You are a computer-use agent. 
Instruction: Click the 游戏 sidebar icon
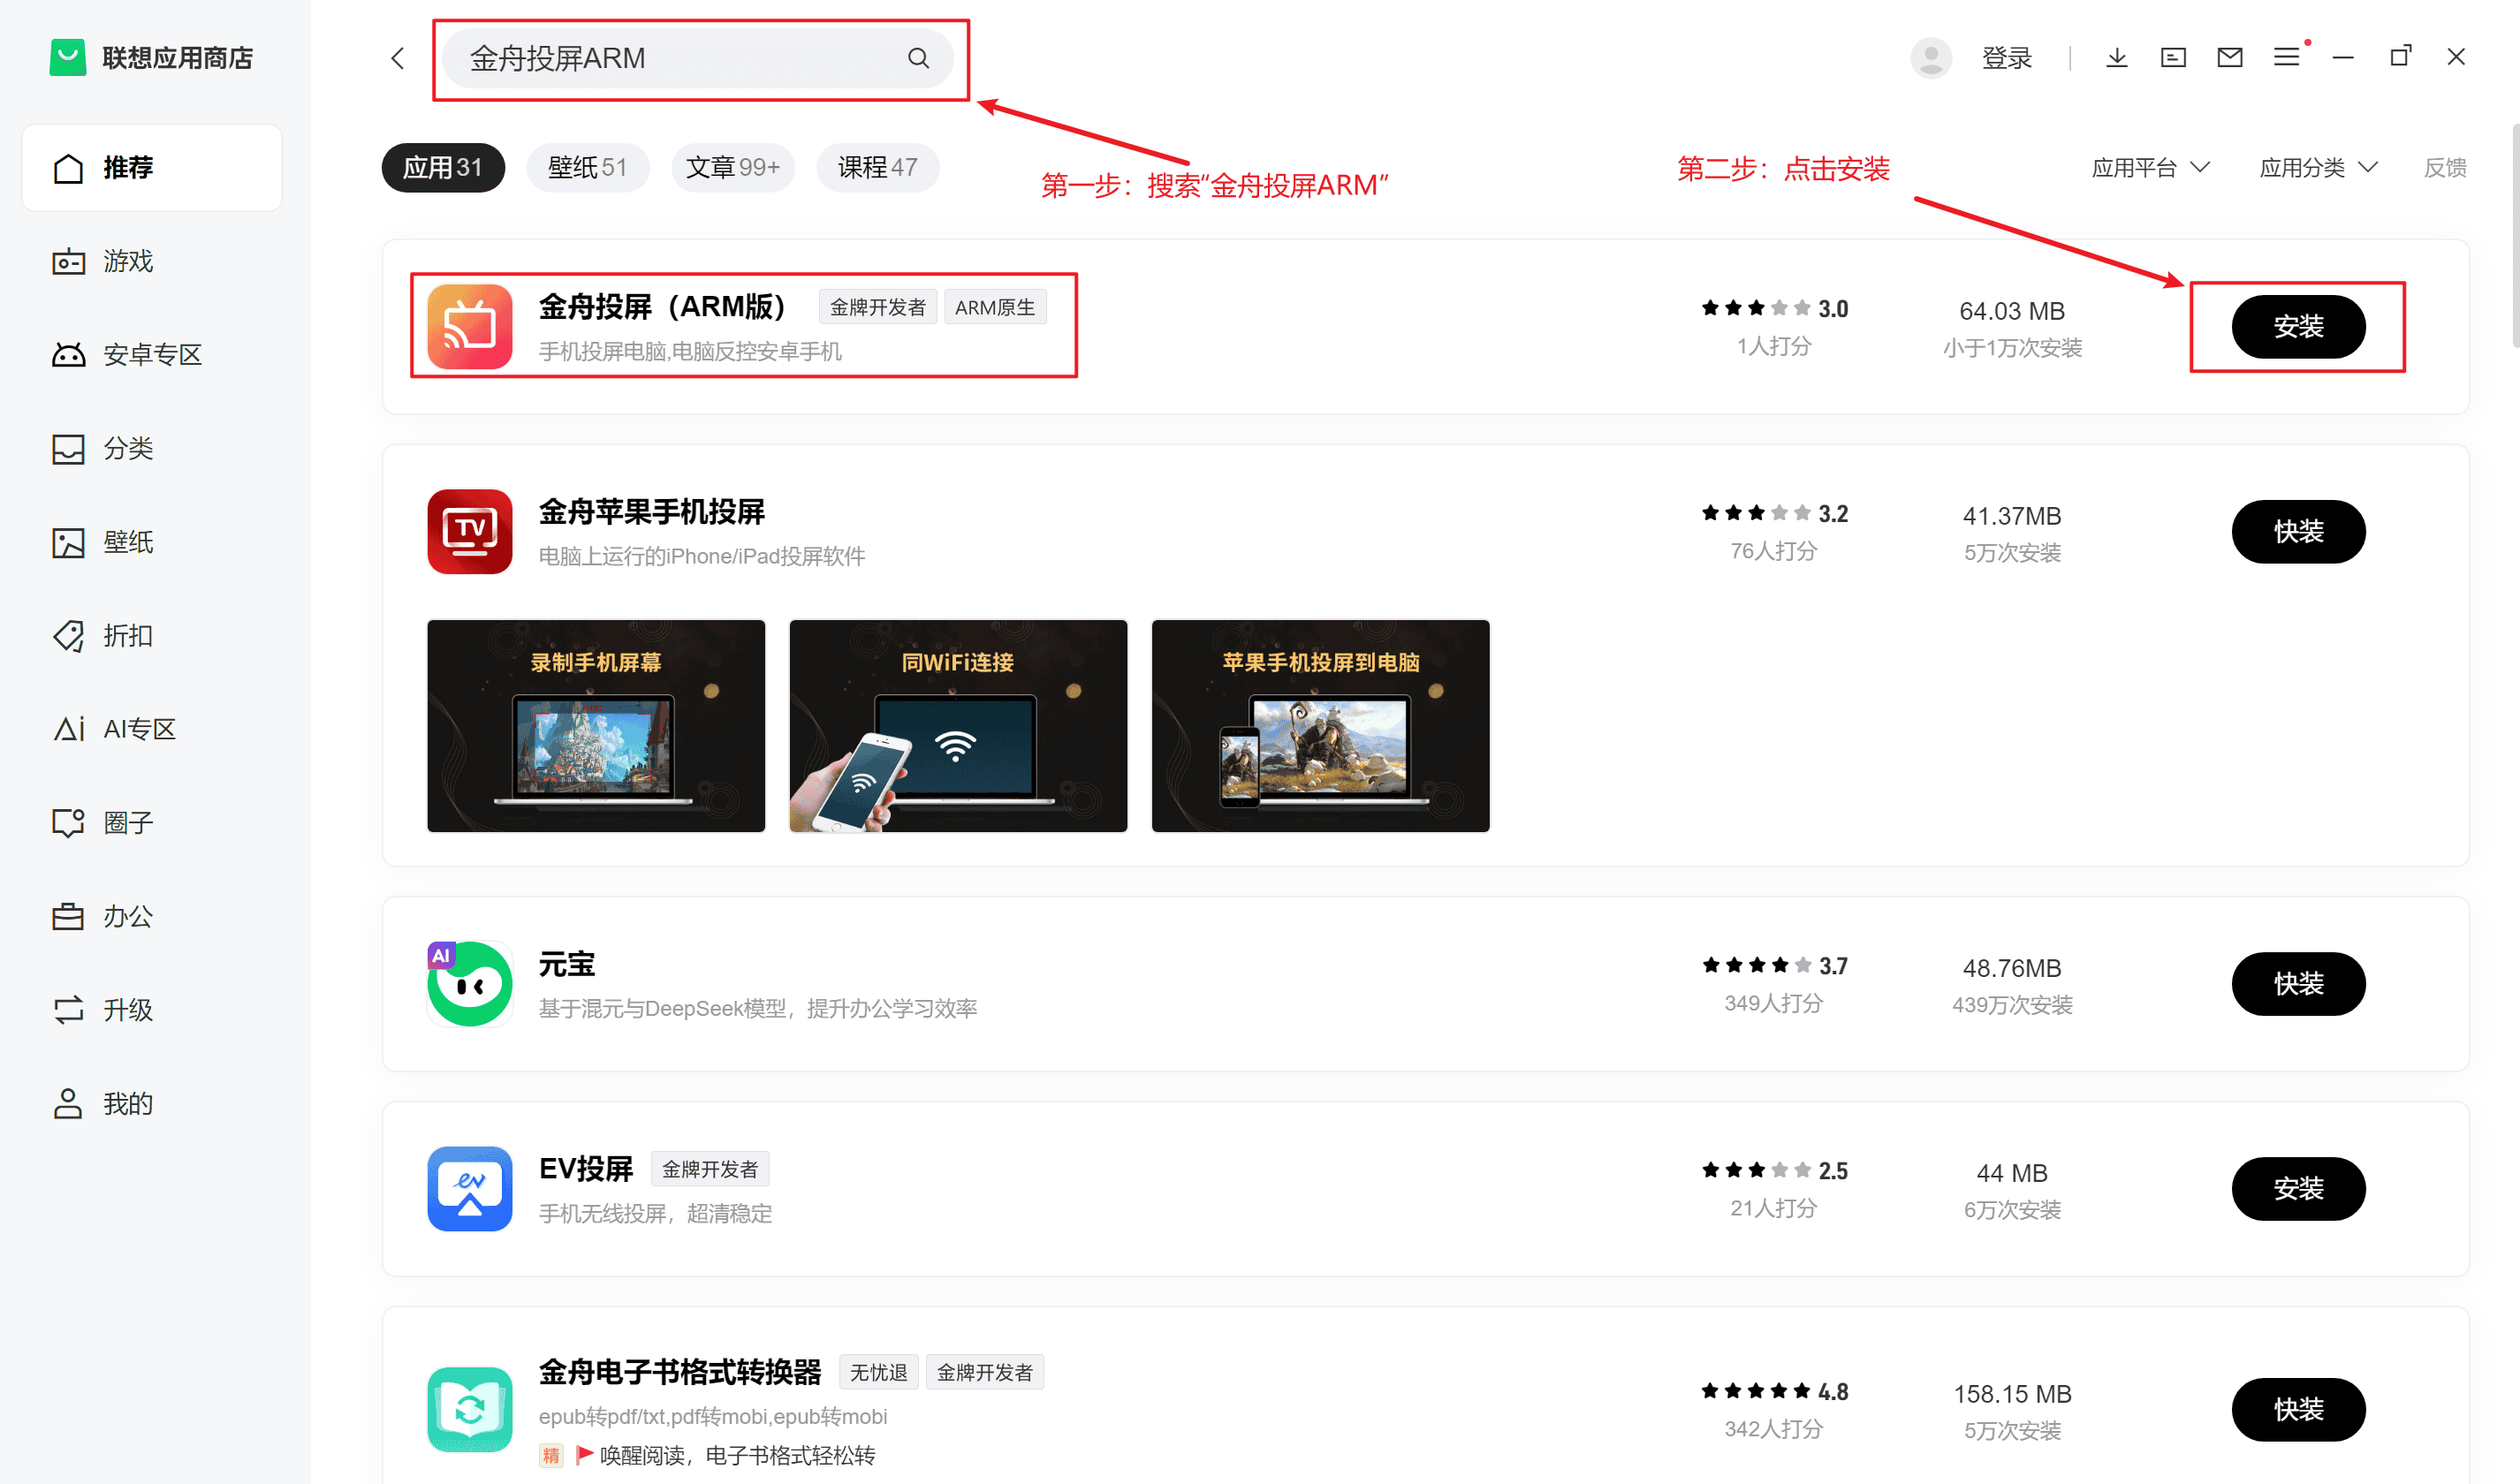point(68,261)
